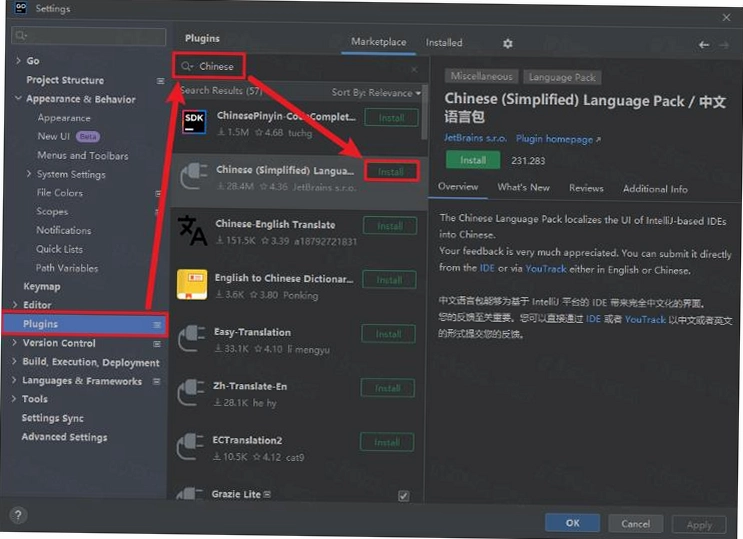Click the Project Structure project-level icon
This screenshot has height=539, width=743.
[160, 81]
